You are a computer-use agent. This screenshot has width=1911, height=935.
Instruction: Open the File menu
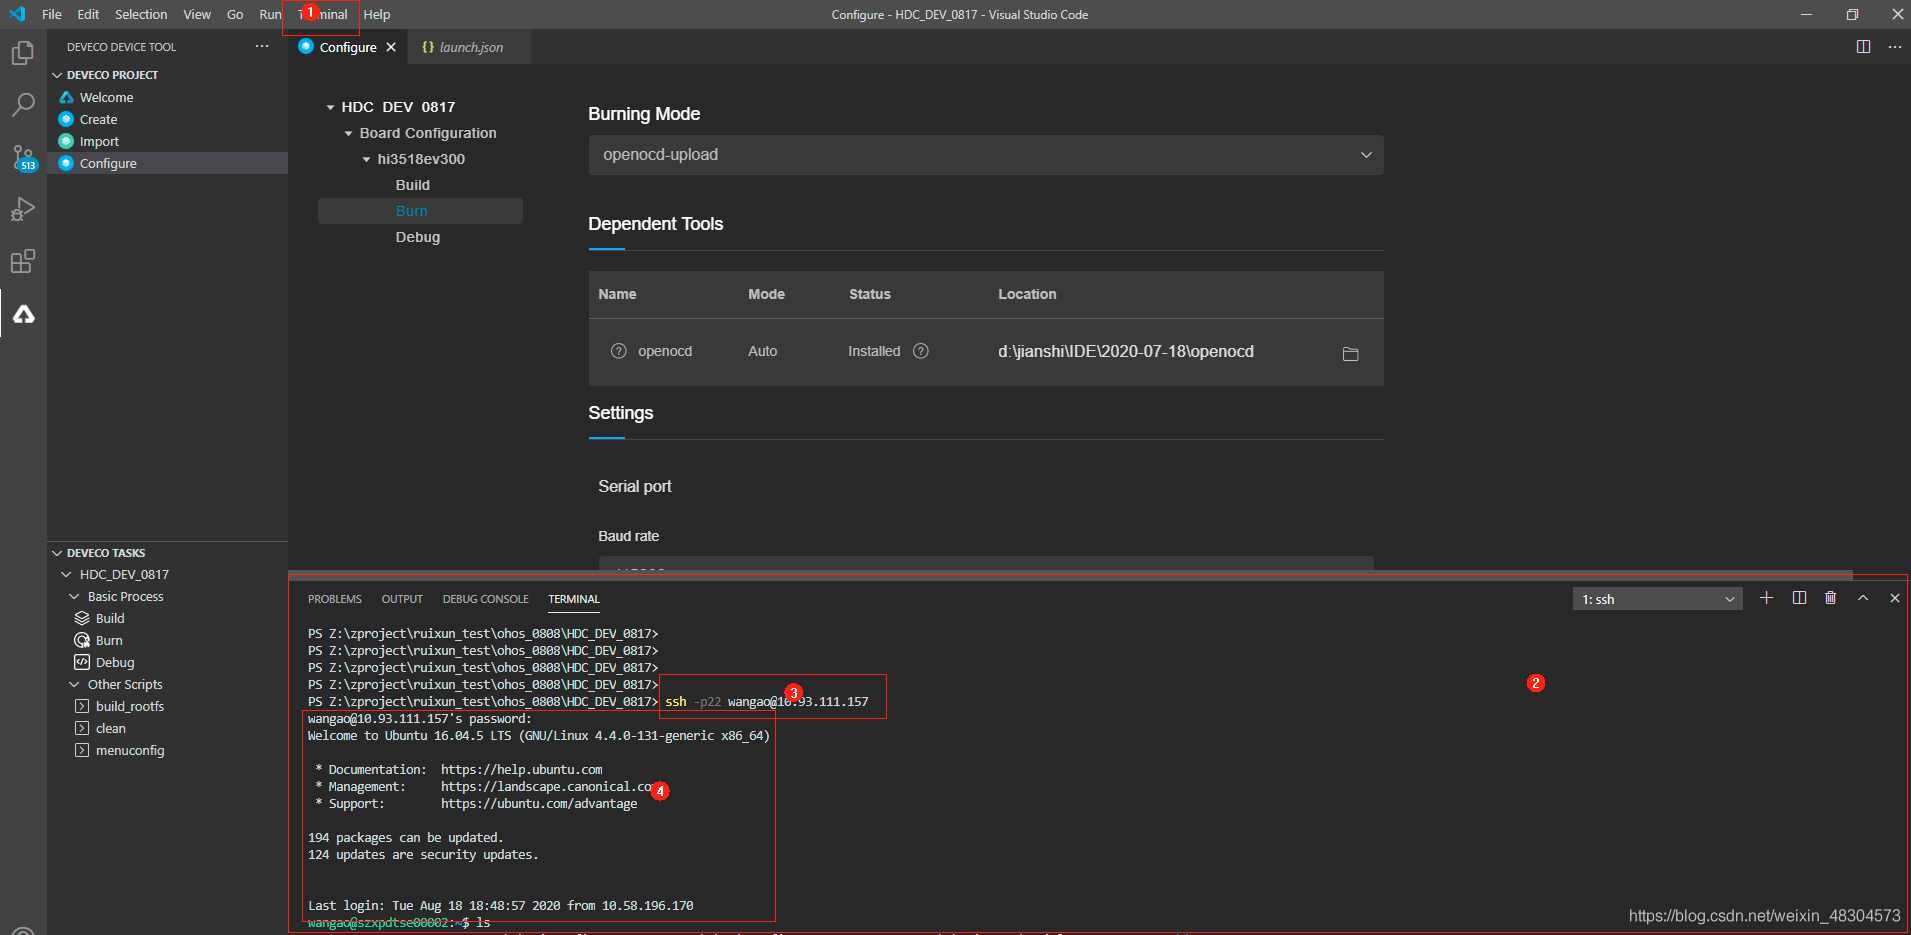52,14
